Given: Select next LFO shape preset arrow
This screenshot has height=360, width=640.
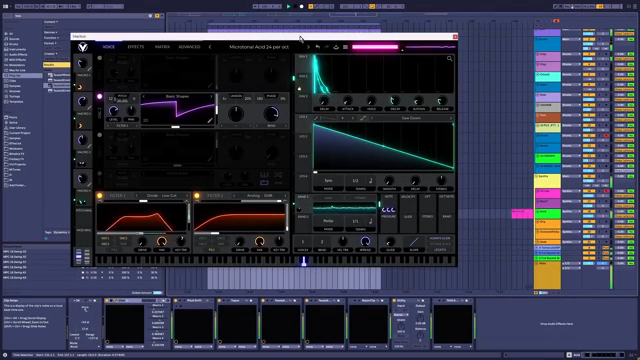Looking at the screenshot, I should [451, 118].
